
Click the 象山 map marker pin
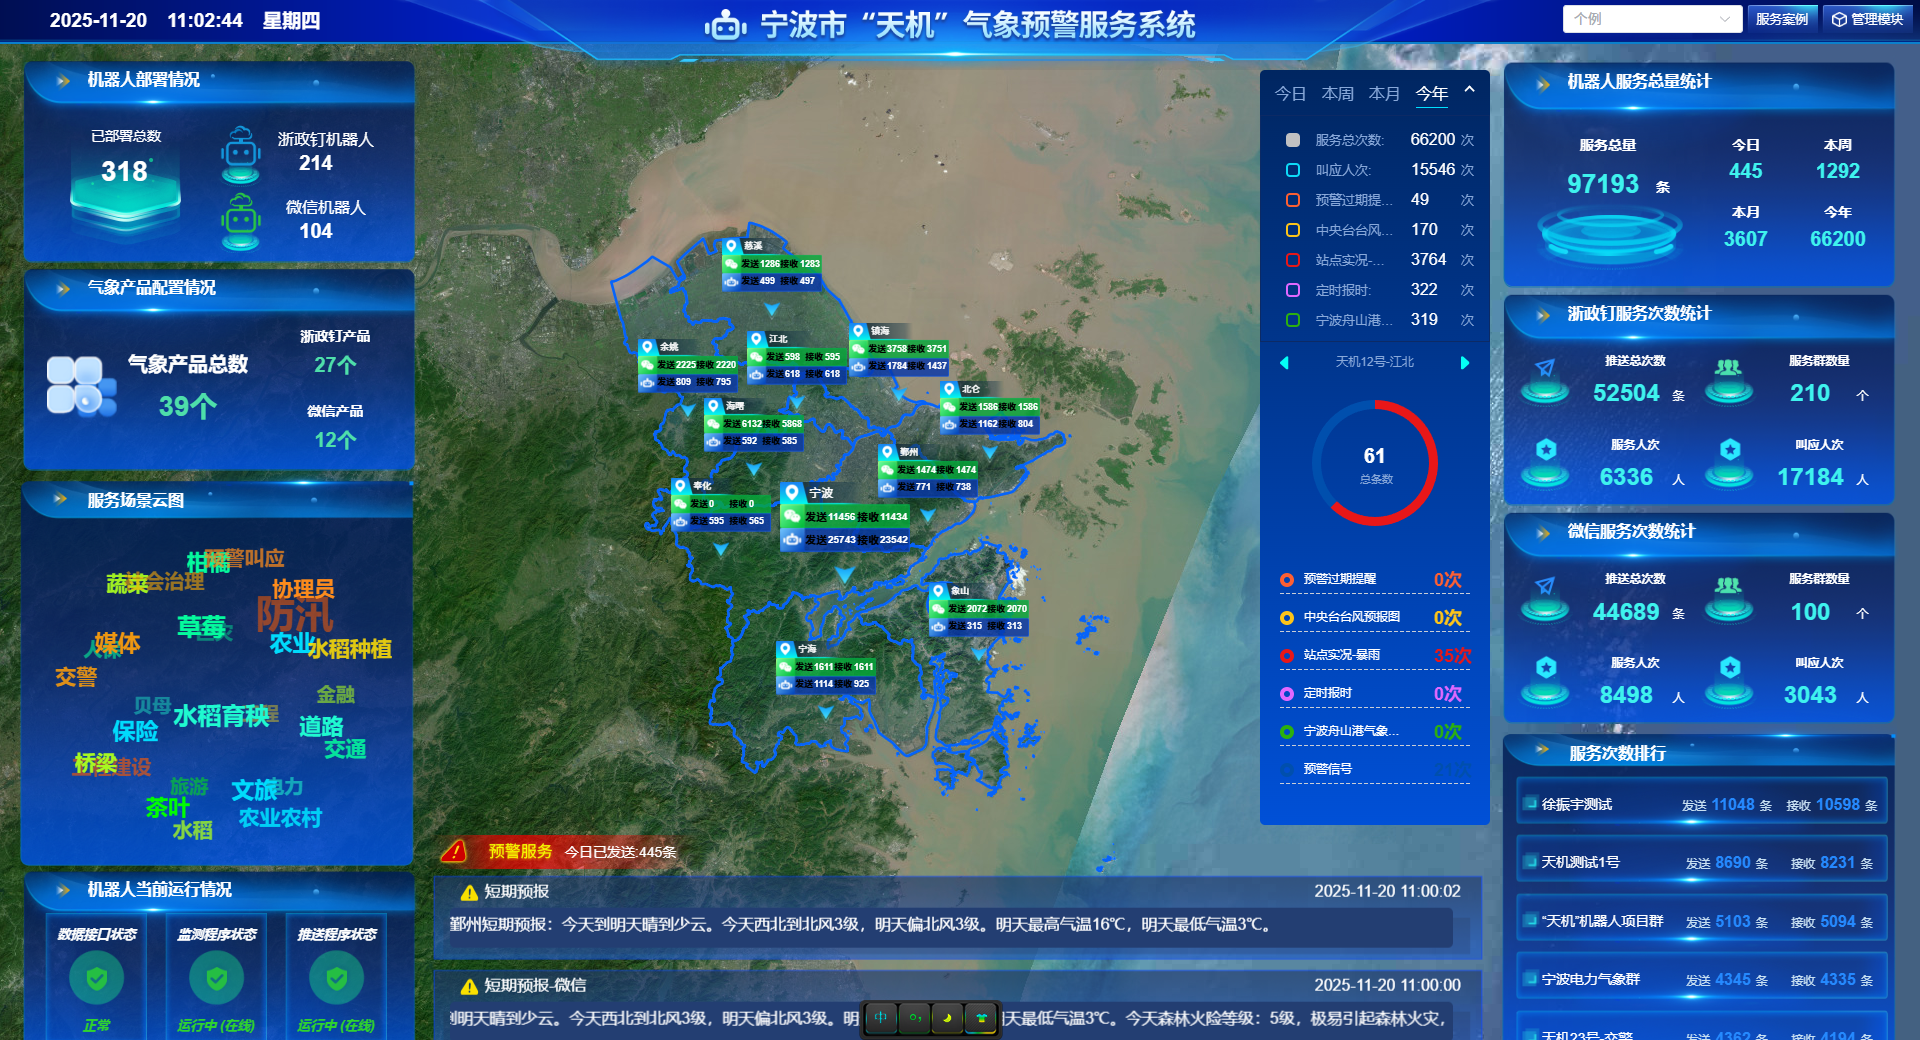(938, 590)
